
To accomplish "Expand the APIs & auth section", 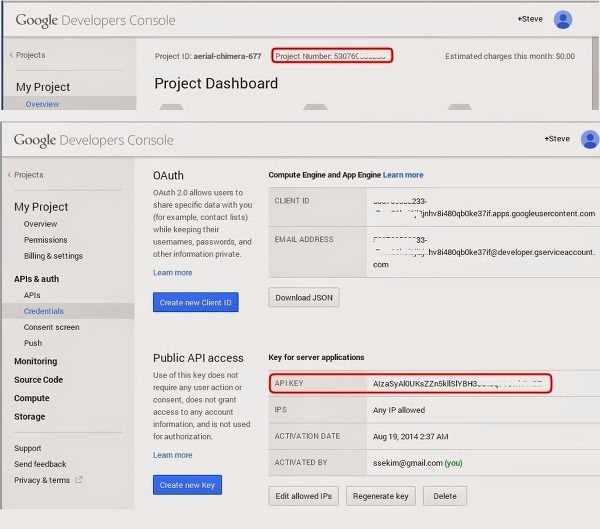I will click(x=36, y=279).
